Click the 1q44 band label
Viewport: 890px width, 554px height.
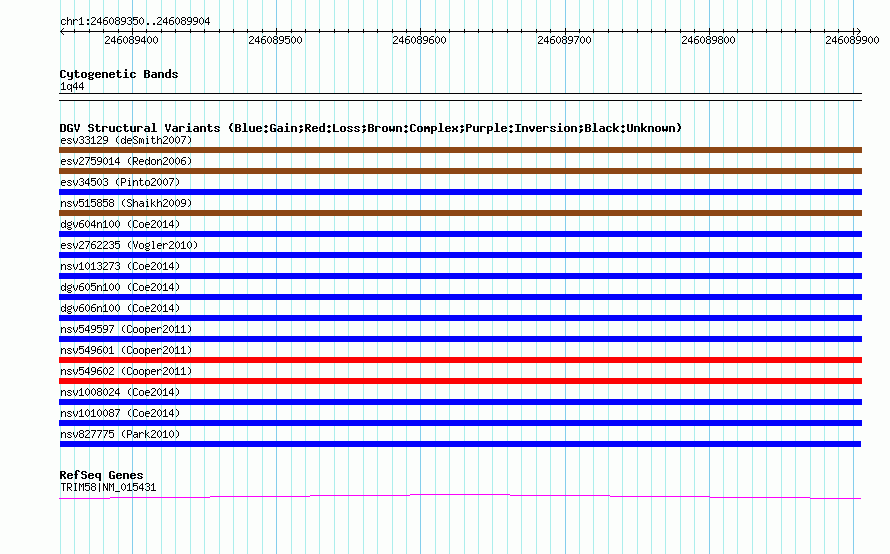click(x=72, y=86)
